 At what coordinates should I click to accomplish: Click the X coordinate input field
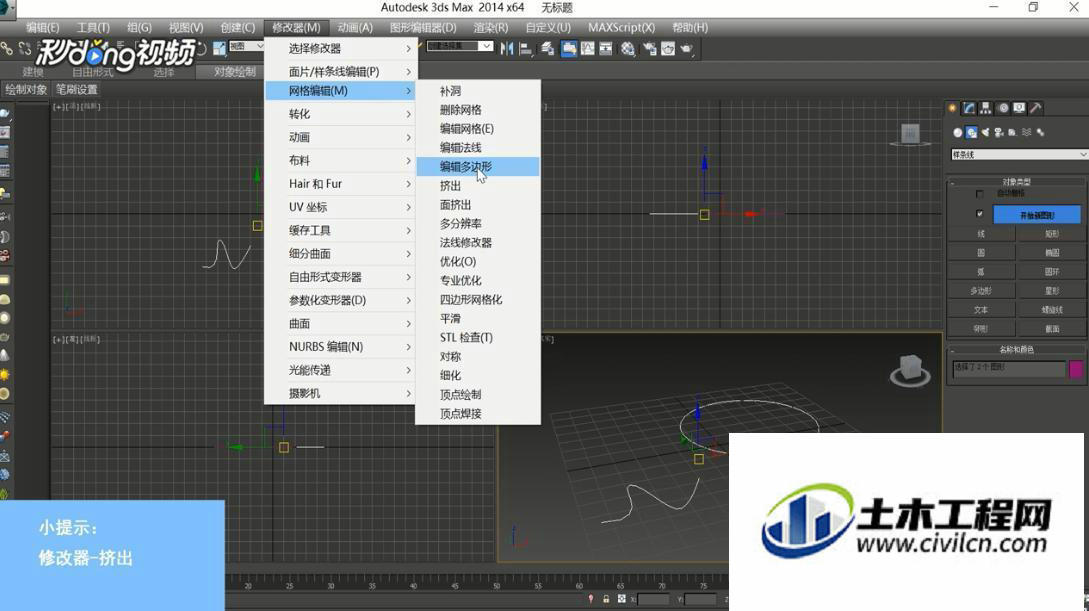coord(654,599)
